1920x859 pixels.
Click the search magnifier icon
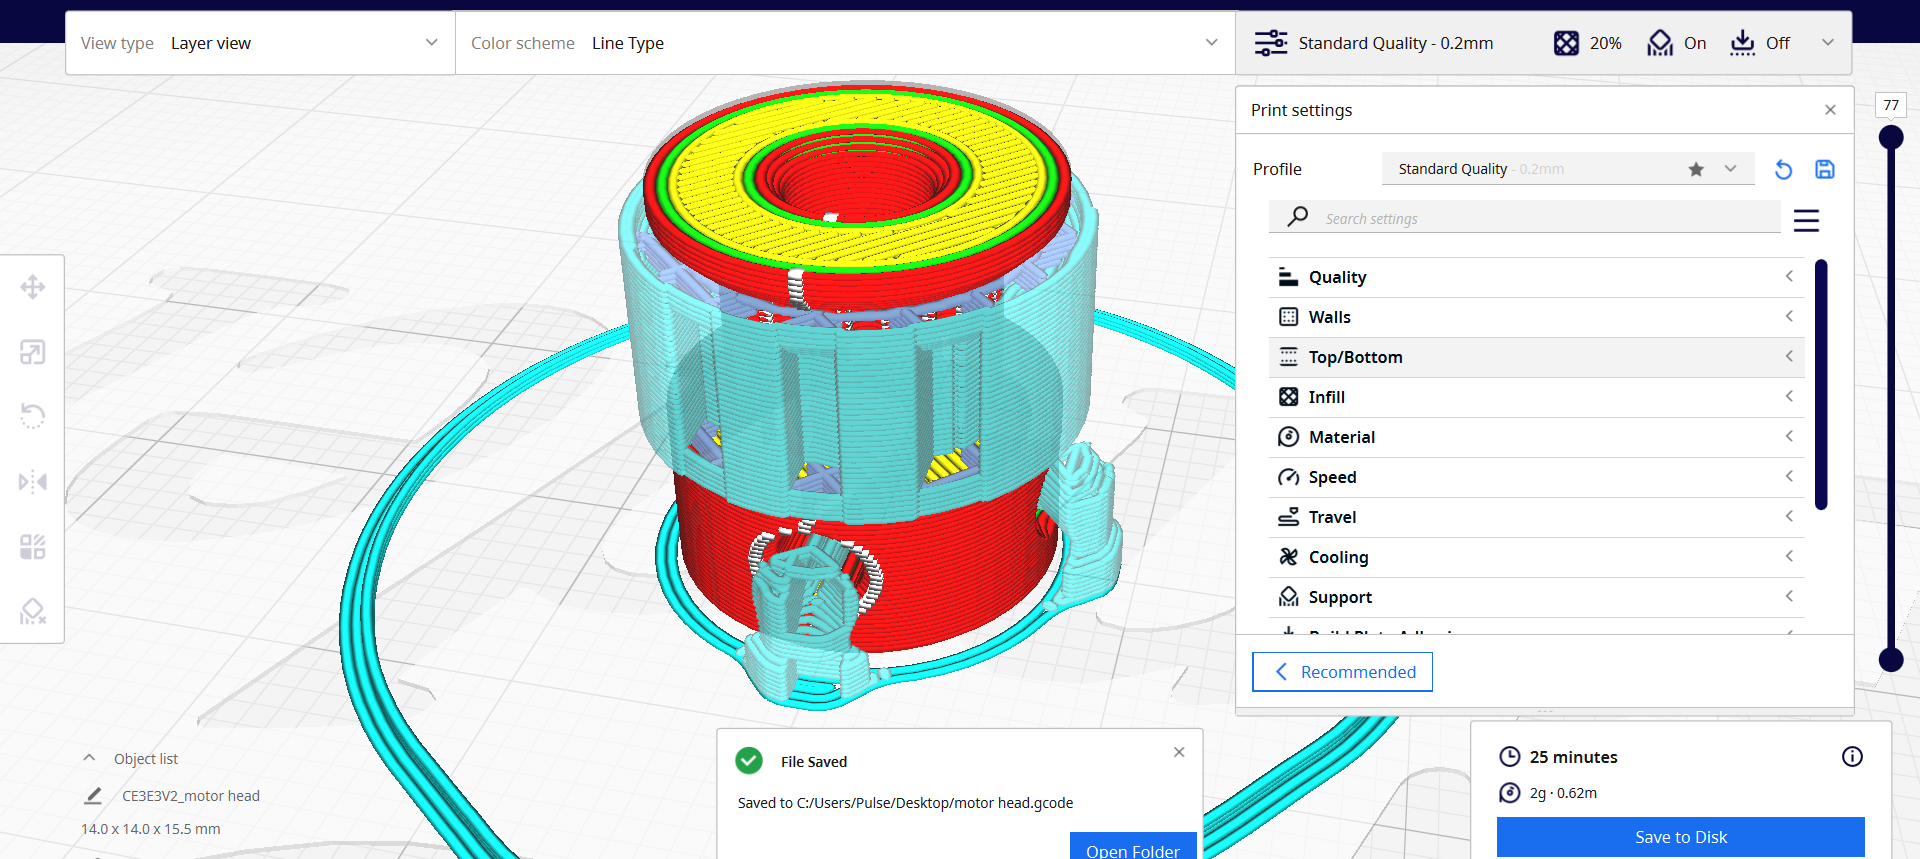coord(1298,216)
